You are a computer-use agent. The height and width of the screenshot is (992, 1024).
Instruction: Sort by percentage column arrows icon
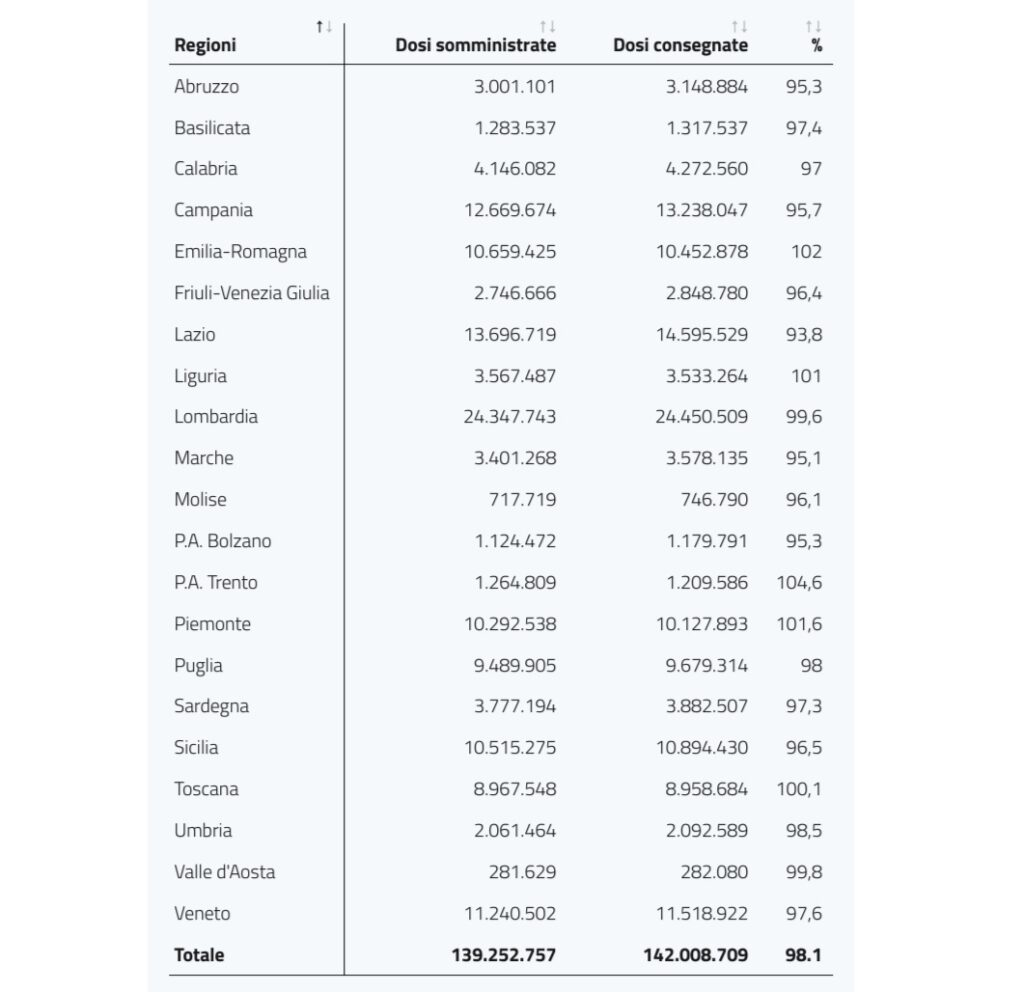[814, 27]
